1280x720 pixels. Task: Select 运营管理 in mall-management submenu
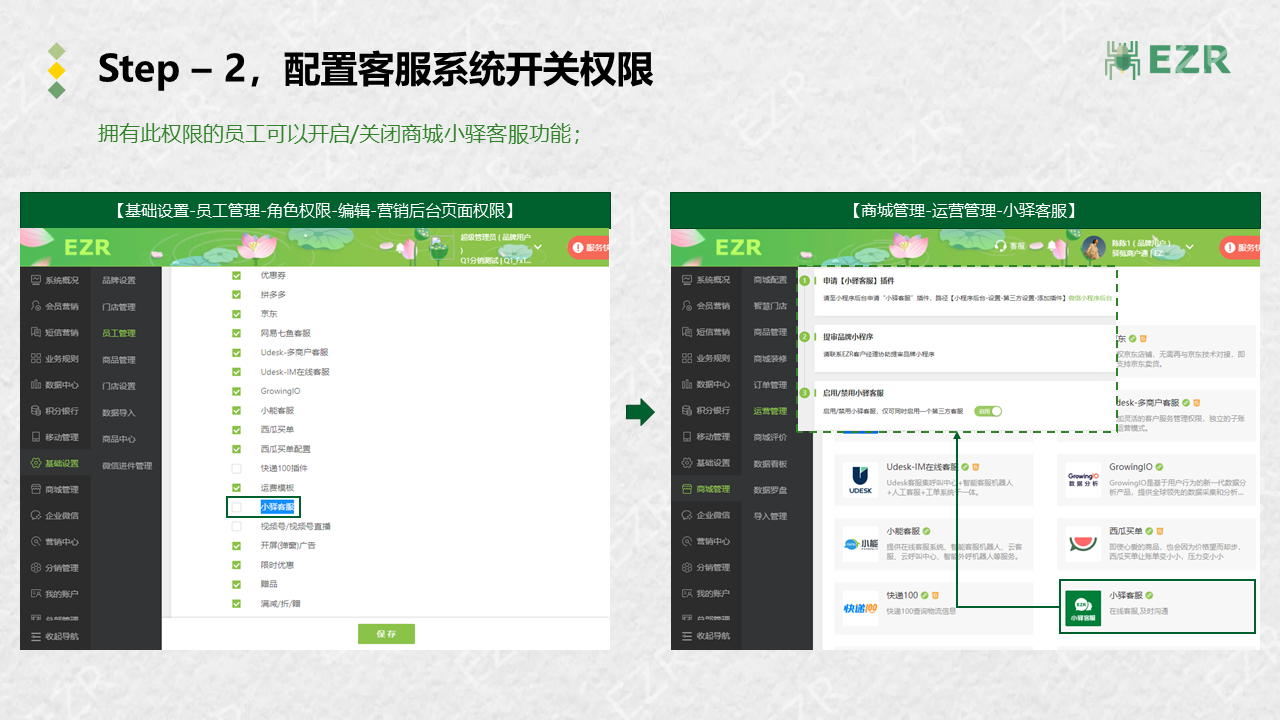point(770,411)
